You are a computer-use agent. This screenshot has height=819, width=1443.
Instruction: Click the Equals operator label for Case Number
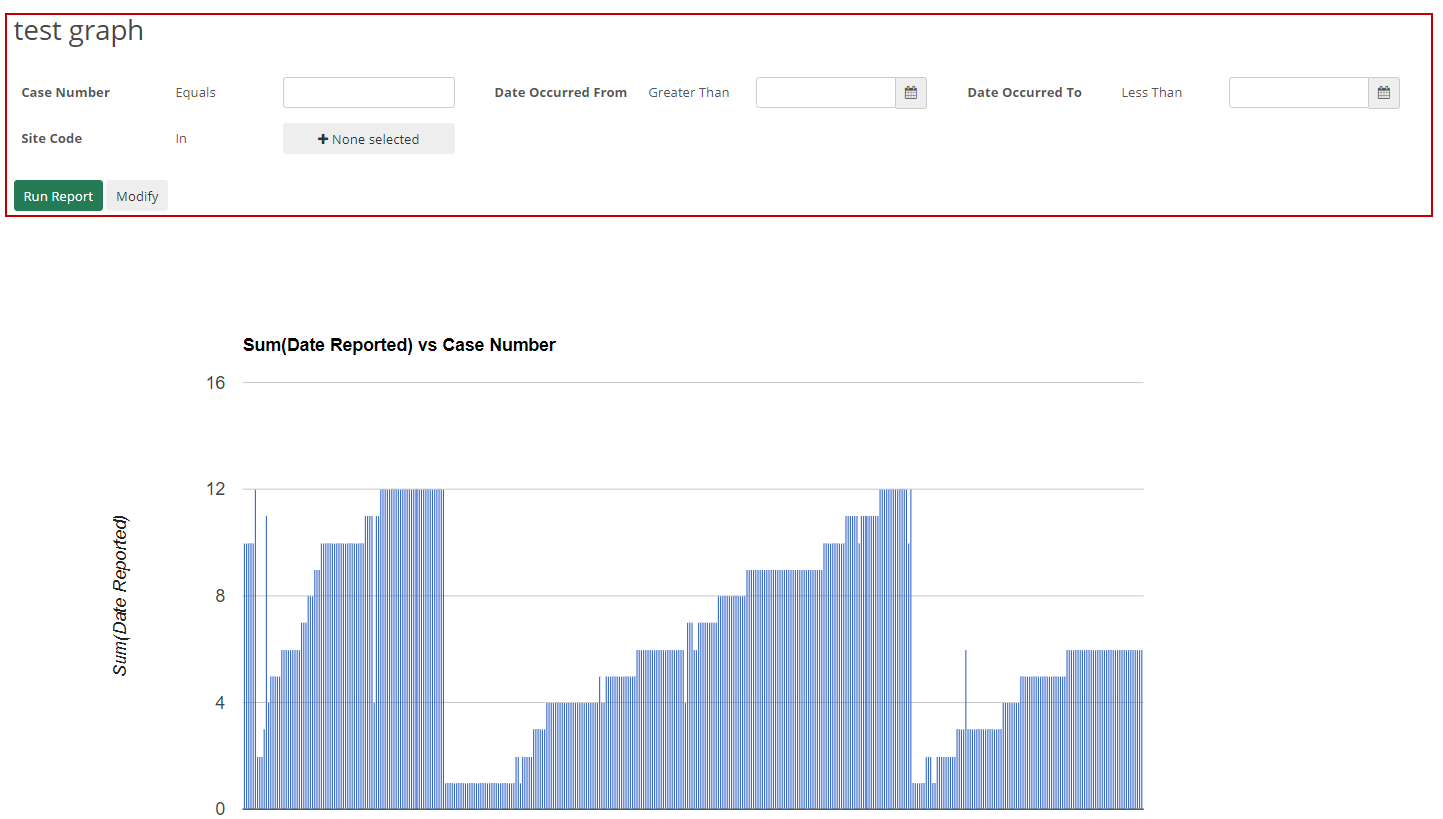click(x=195, y=92)
